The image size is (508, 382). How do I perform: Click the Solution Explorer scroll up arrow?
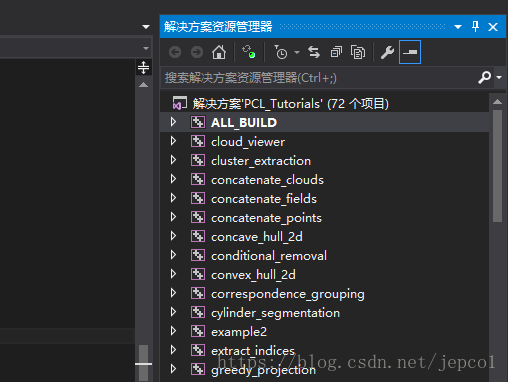(497, 101)
